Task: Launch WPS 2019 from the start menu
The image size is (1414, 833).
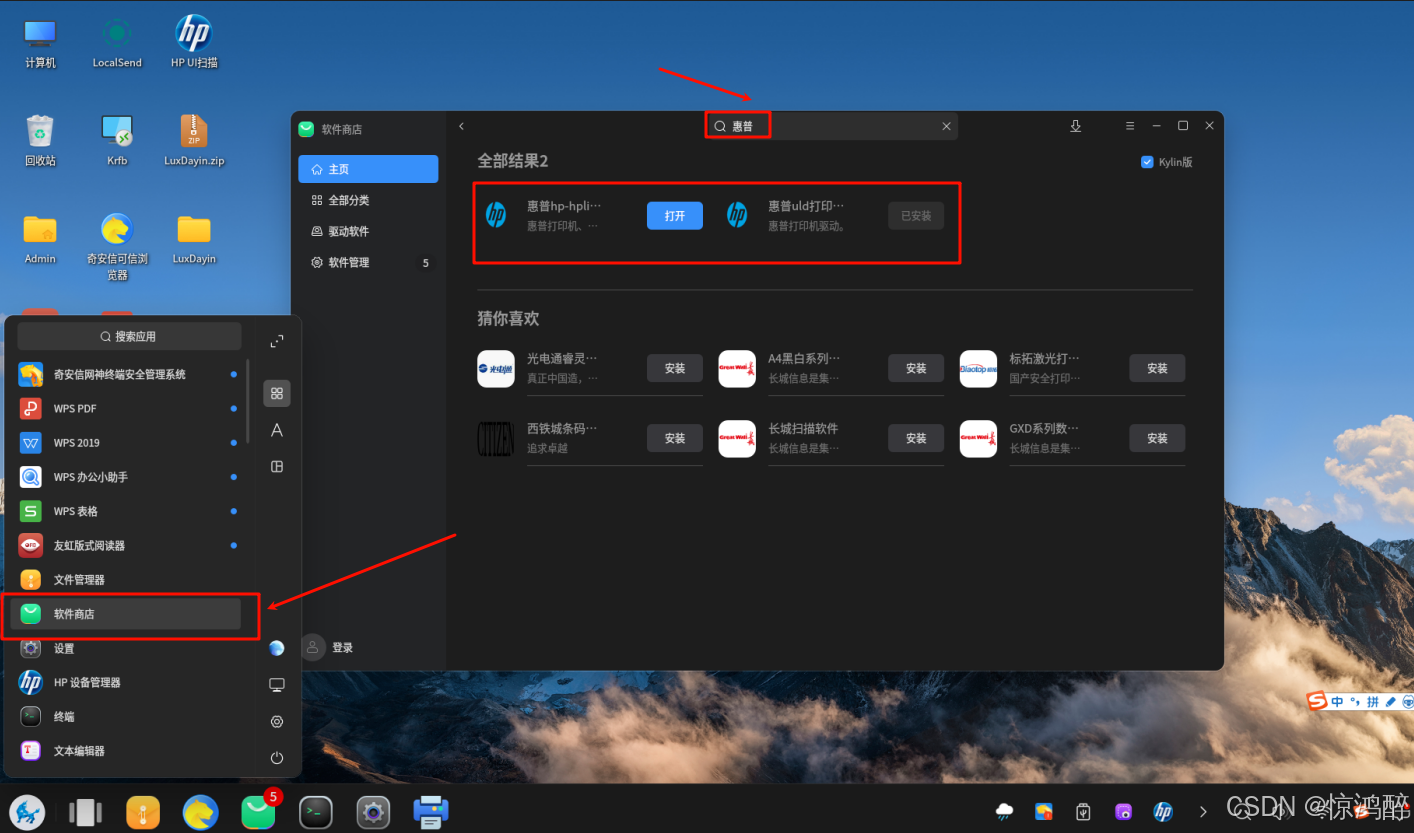Action: coord(126,442)
